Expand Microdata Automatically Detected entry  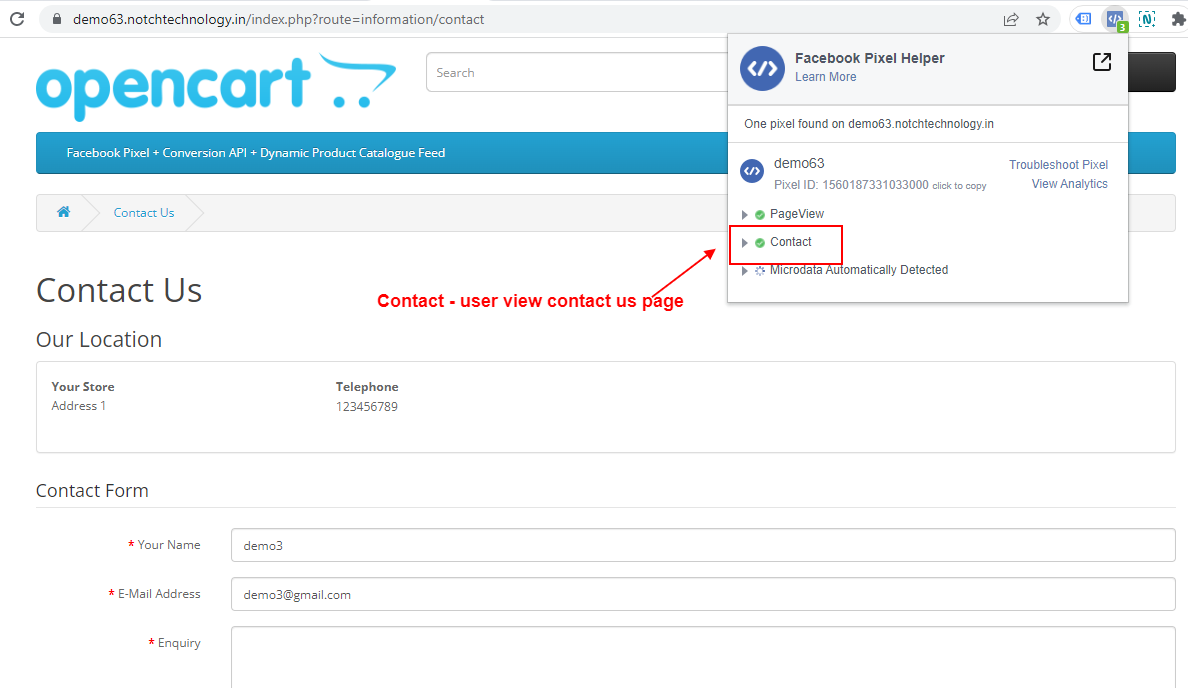tap(744, 269)
